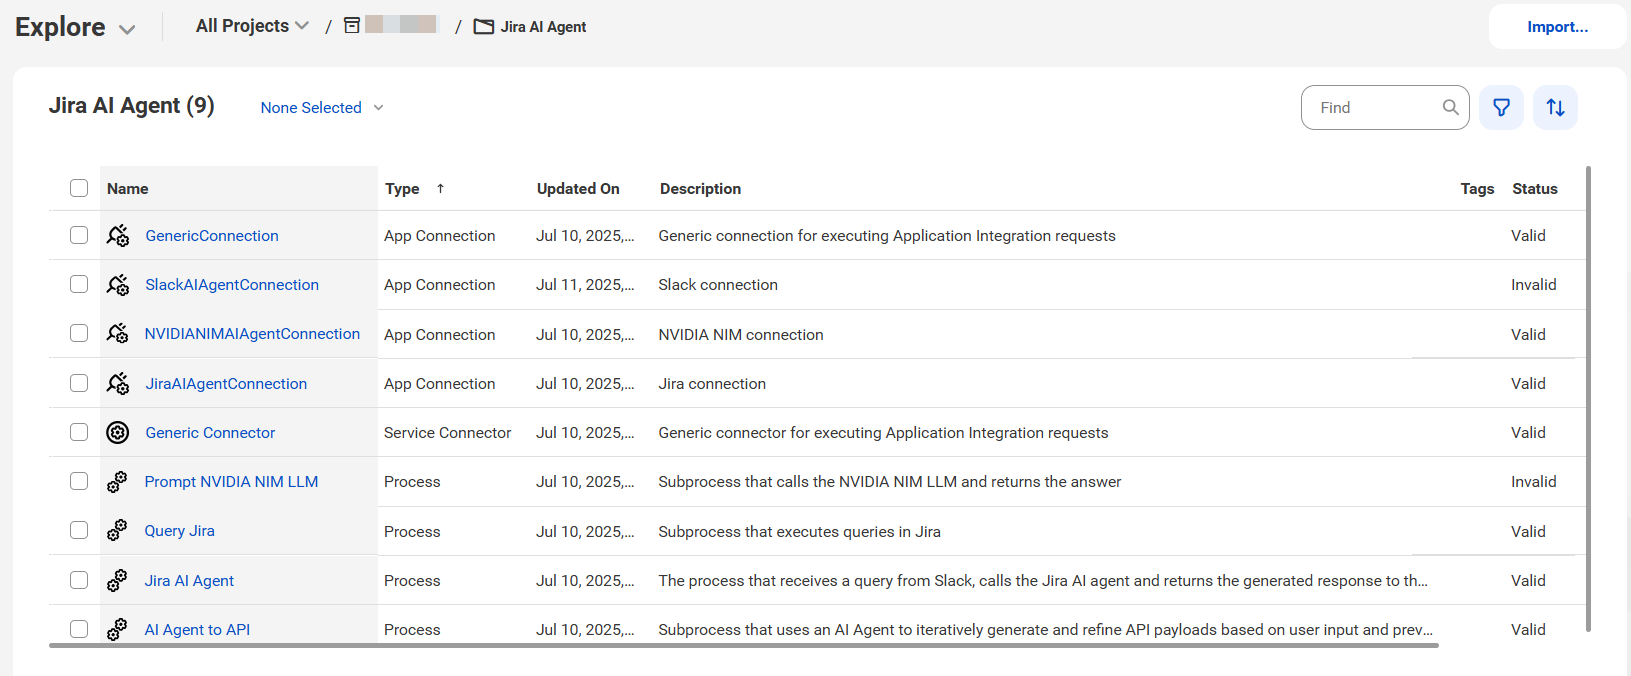Click the NVIDIANIMAIAgentConnection row icon
Image resolution: width=1631 pixels, height=676 pixels.
pyautogui.click(x=118, y=333)
